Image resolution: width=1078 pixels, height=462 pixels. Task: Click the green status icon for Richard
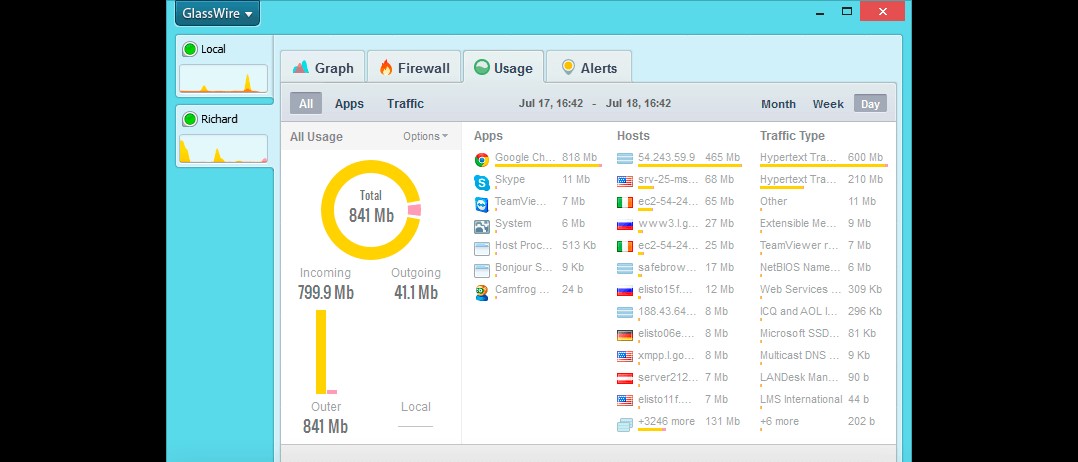point(190,120)
